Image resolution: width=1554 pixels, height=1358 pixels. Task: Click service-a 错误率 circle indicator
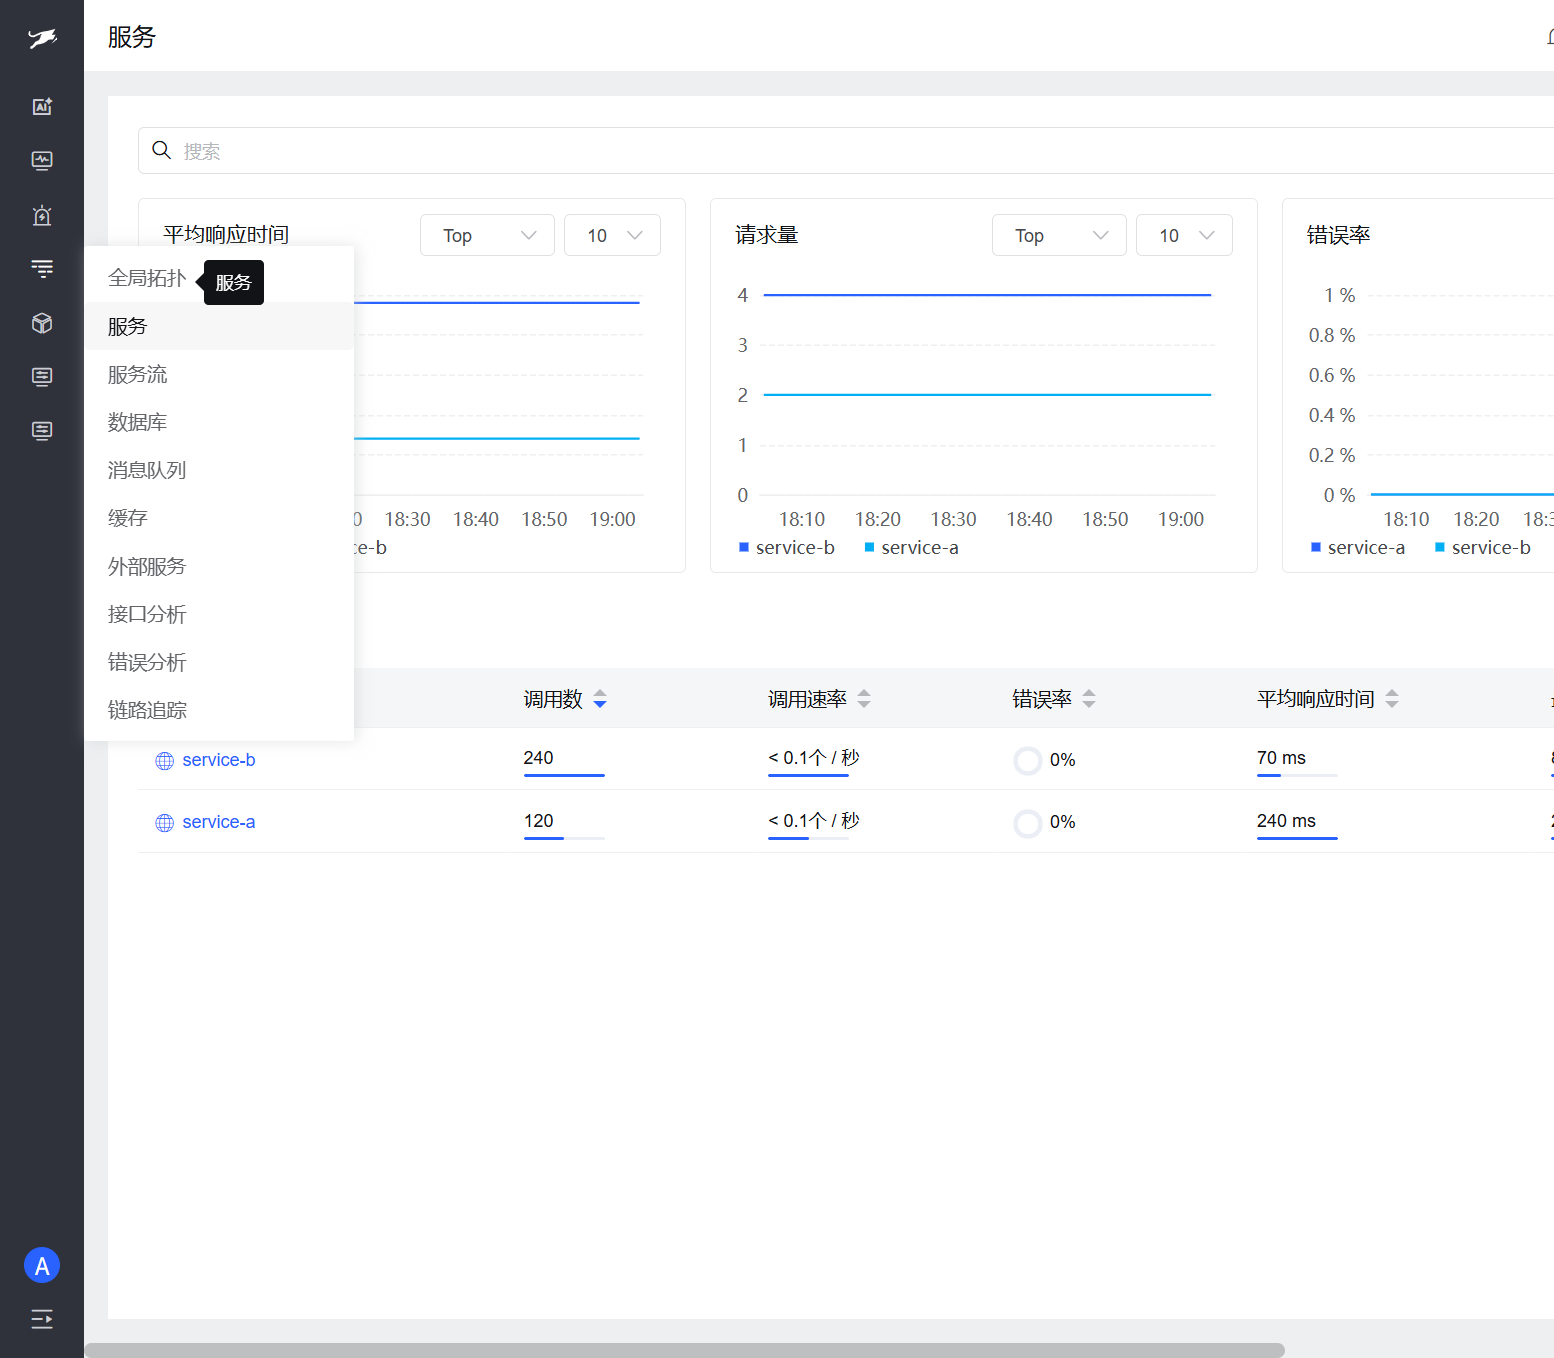coord(1028,823)
